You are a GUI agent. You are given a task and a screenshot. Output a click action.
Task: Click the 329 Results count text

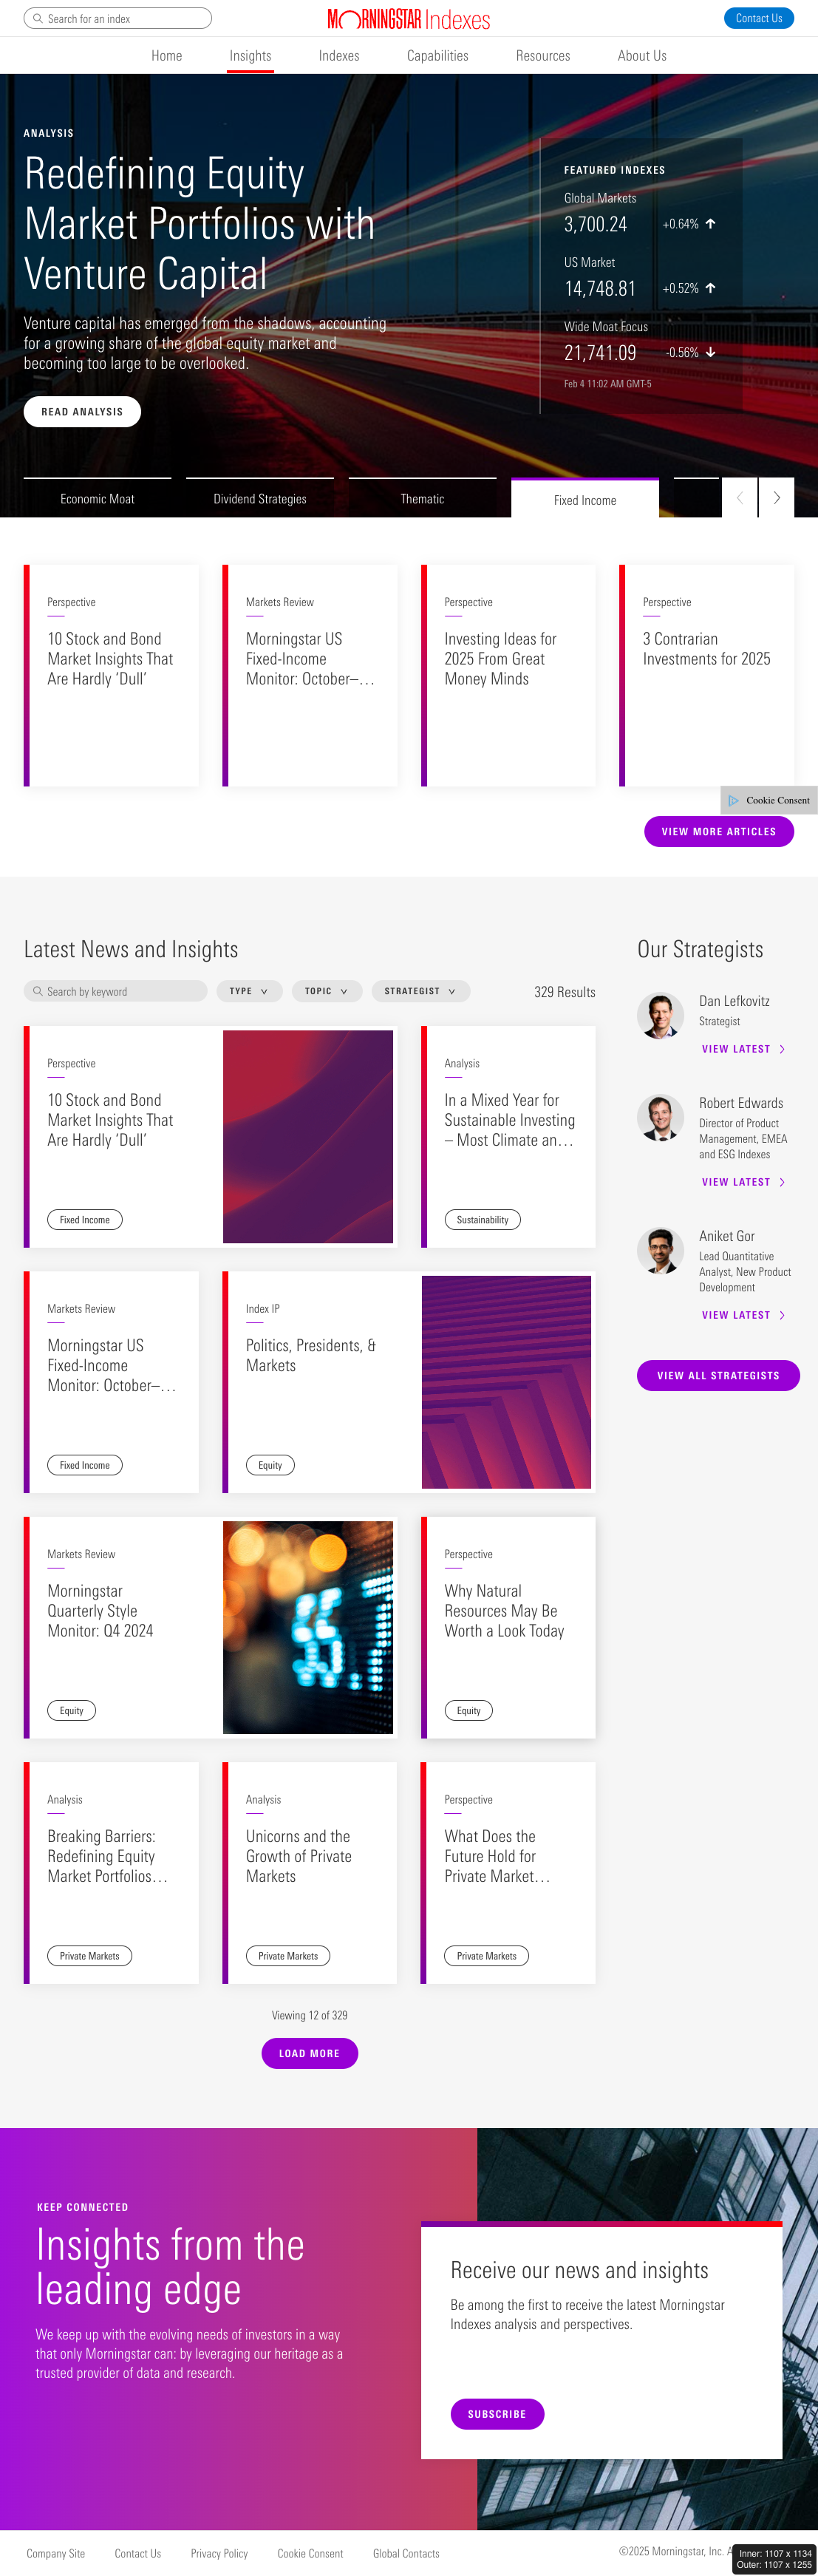565,992
